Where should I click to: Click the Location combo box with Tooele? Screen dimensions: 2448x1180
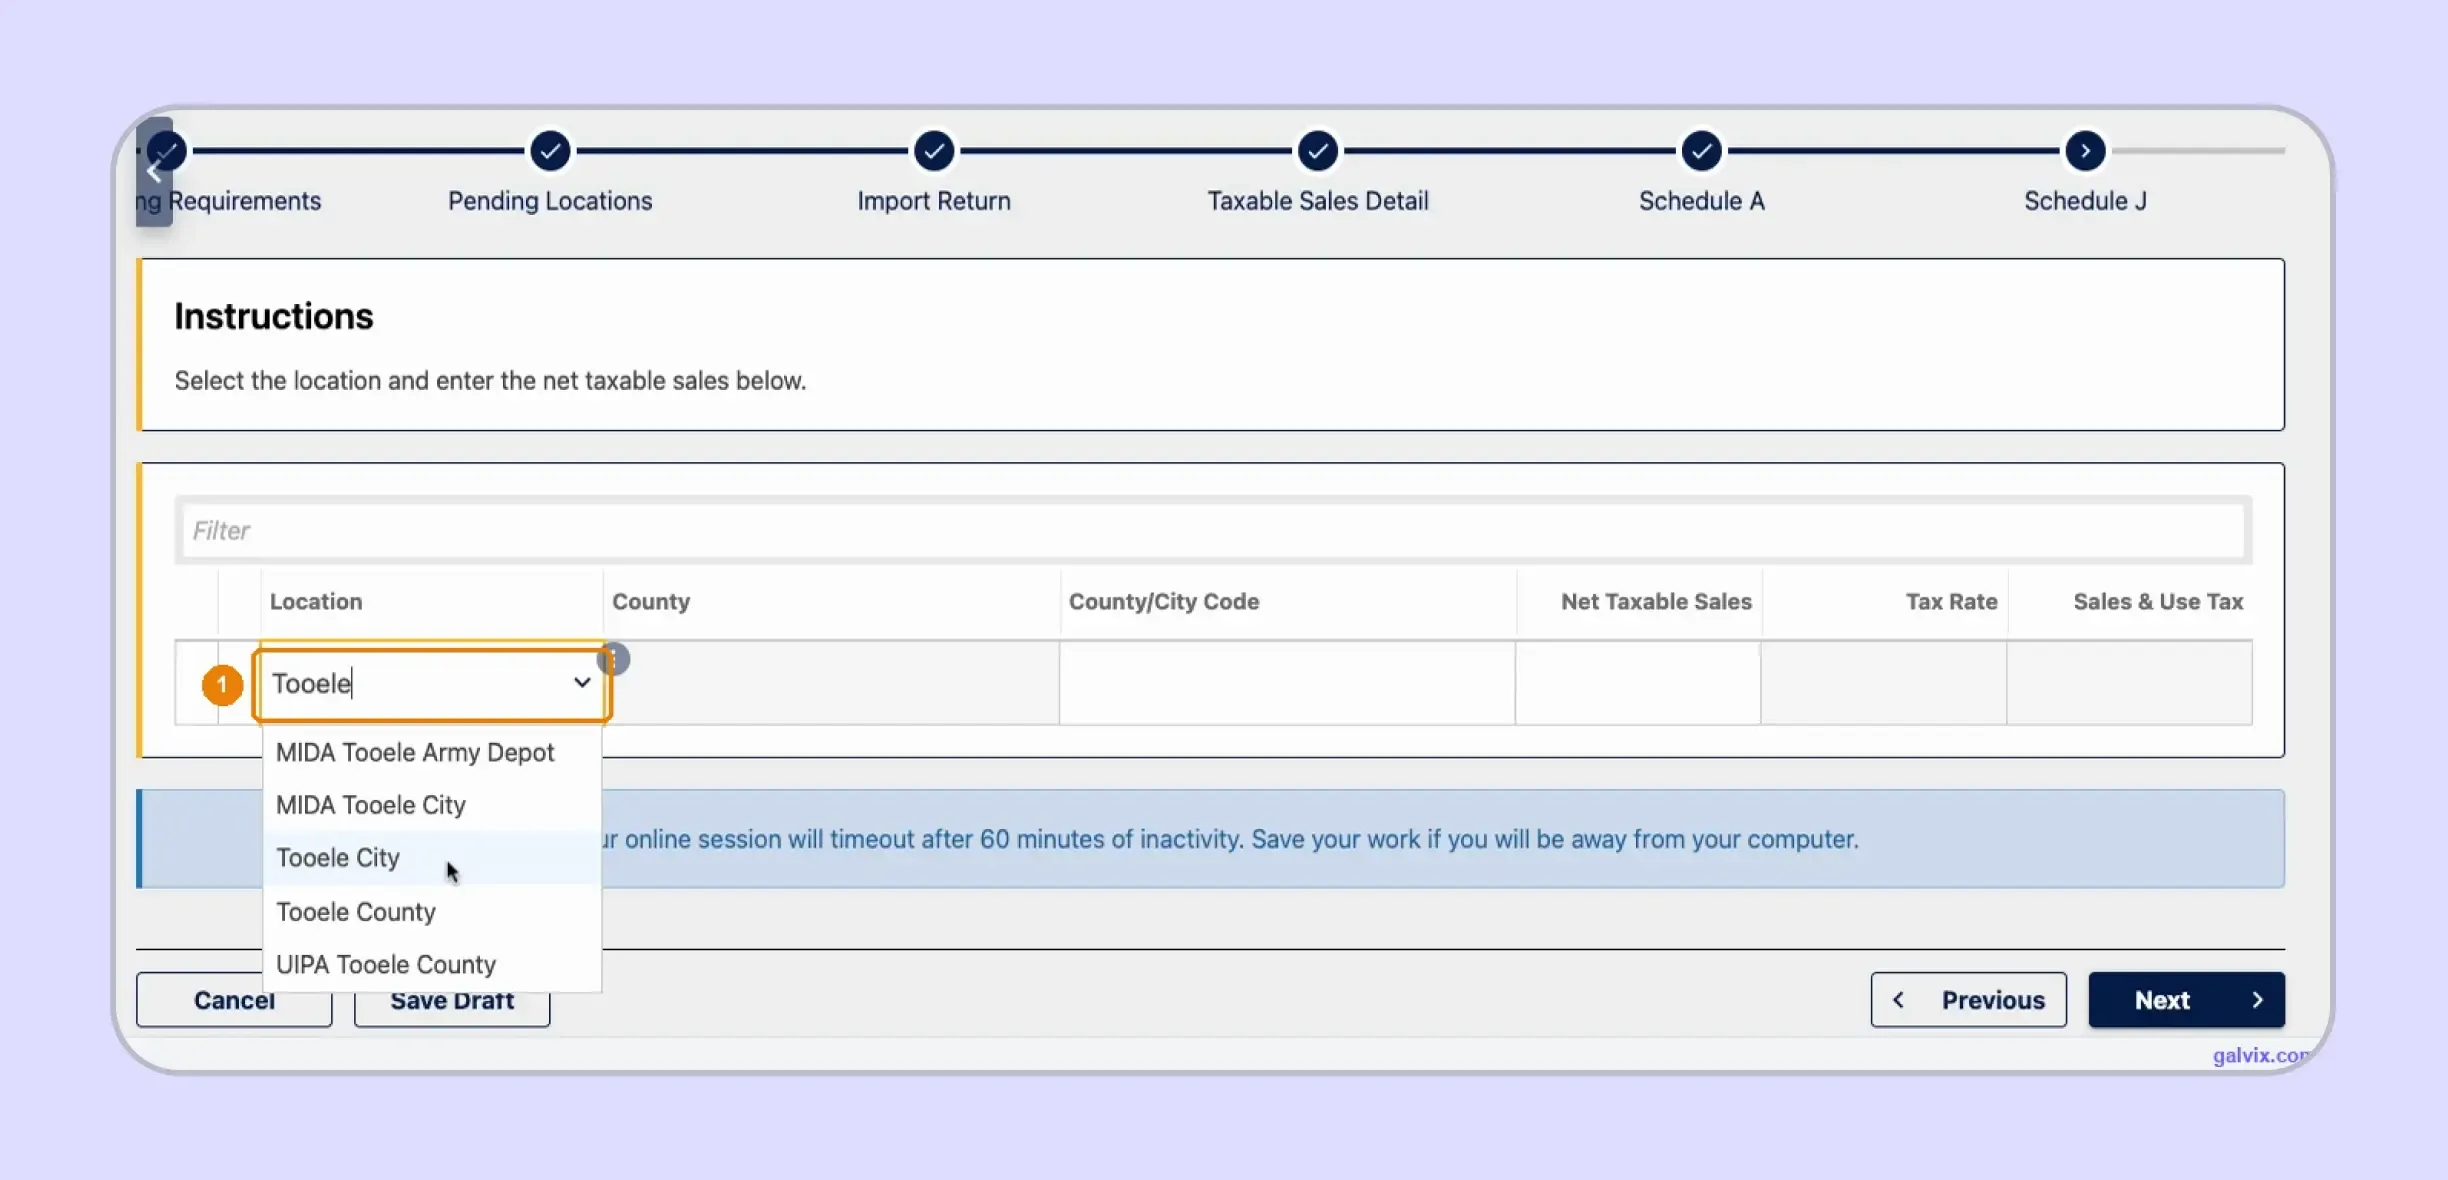click(x=431, y=684)
